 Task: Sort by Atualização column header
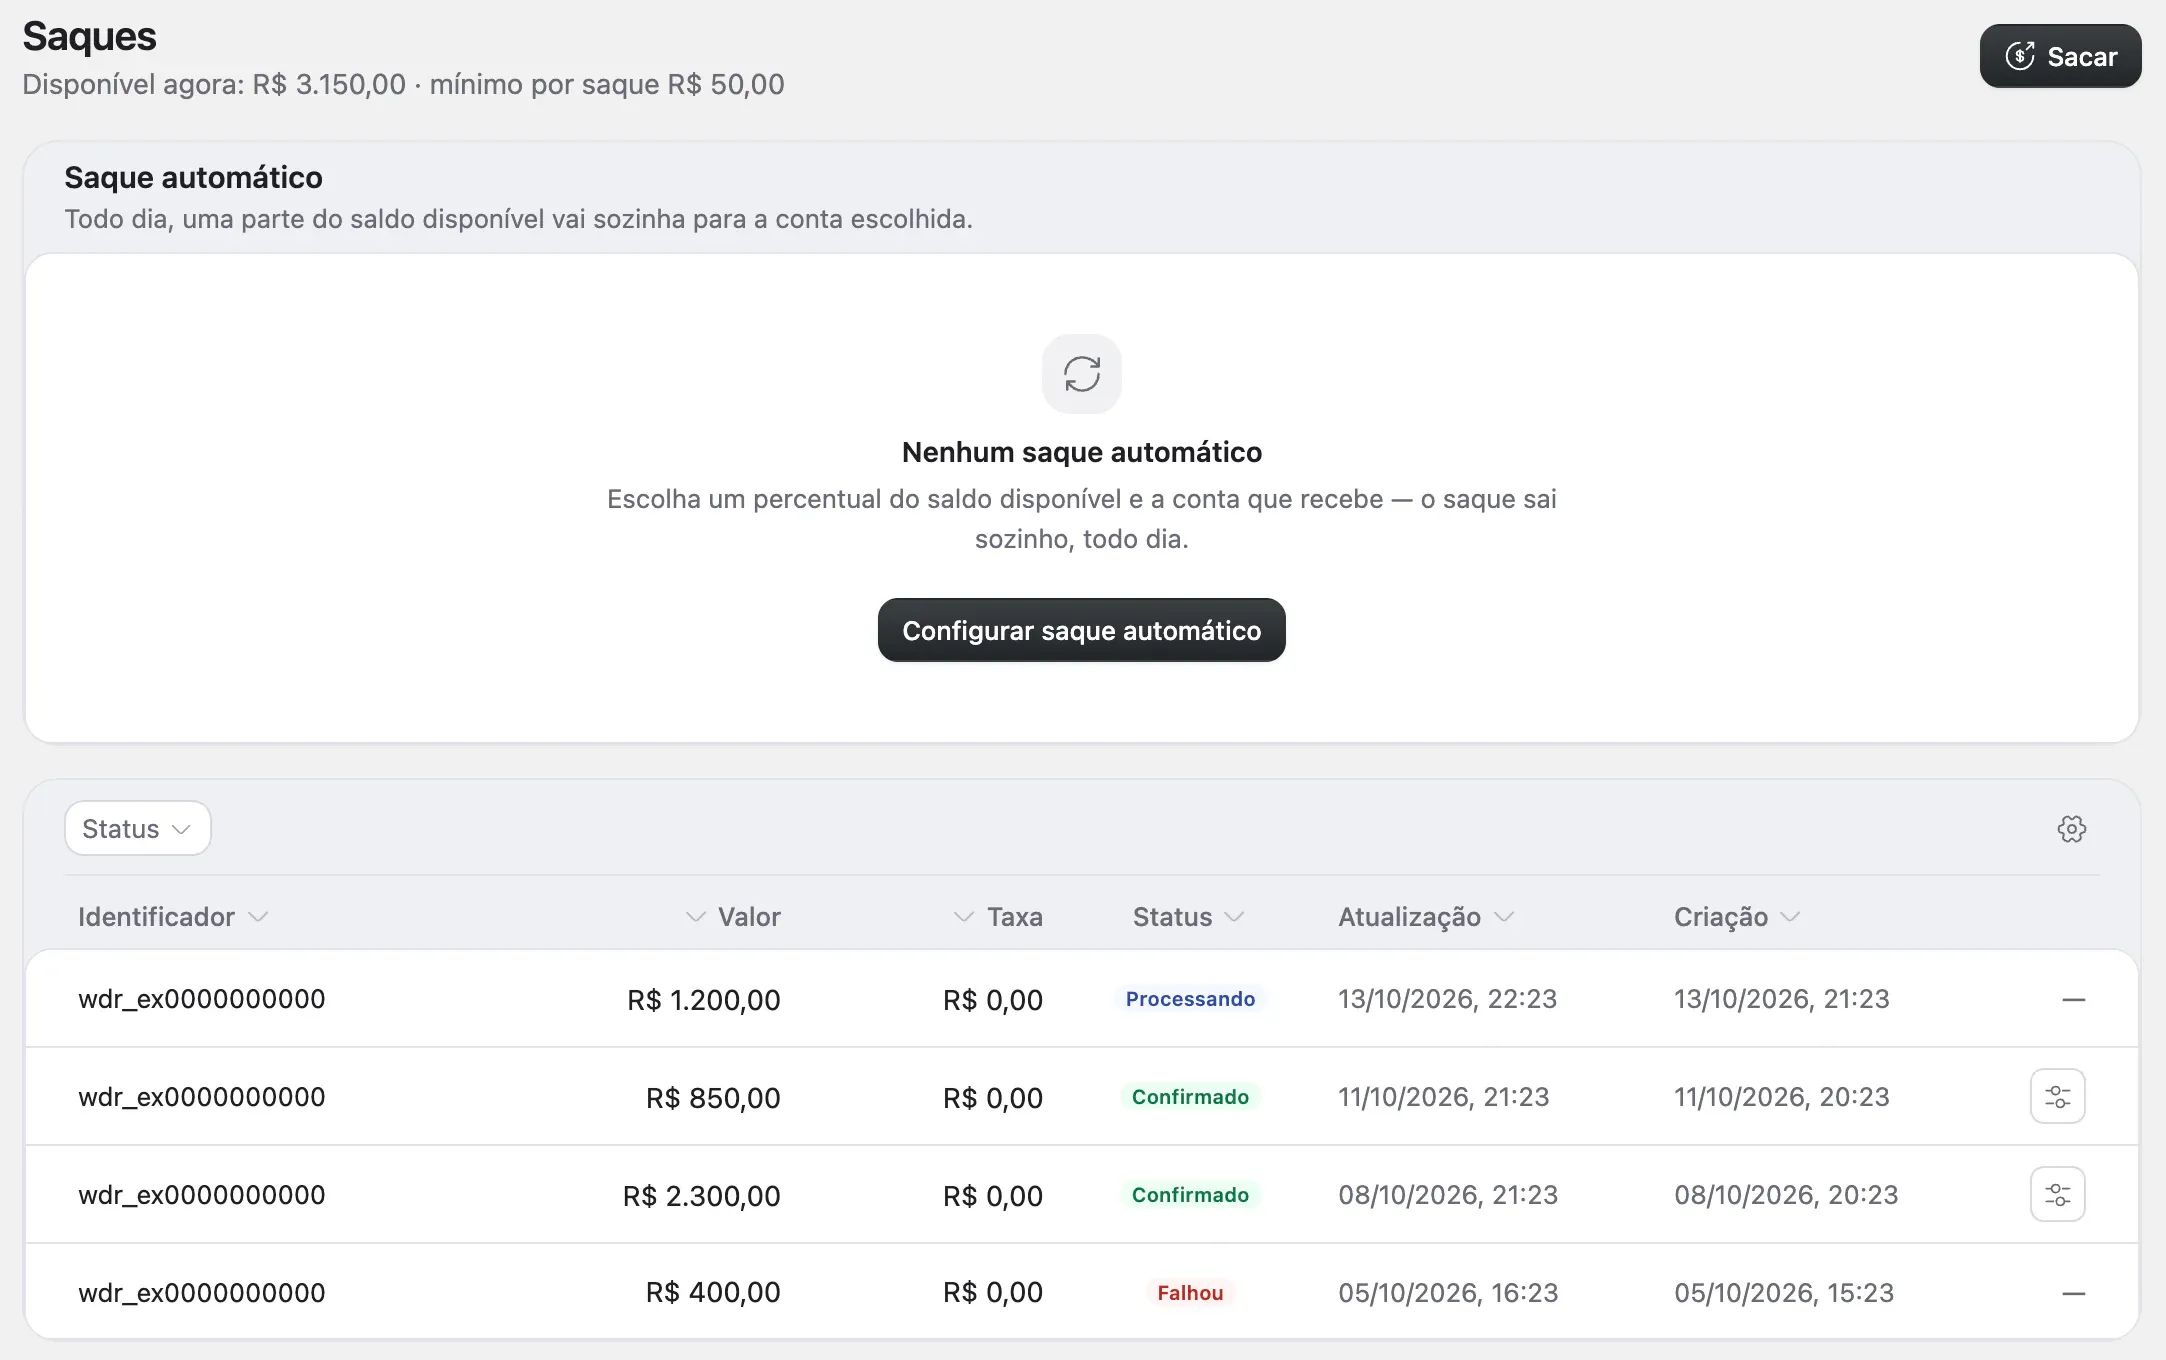1426,916
